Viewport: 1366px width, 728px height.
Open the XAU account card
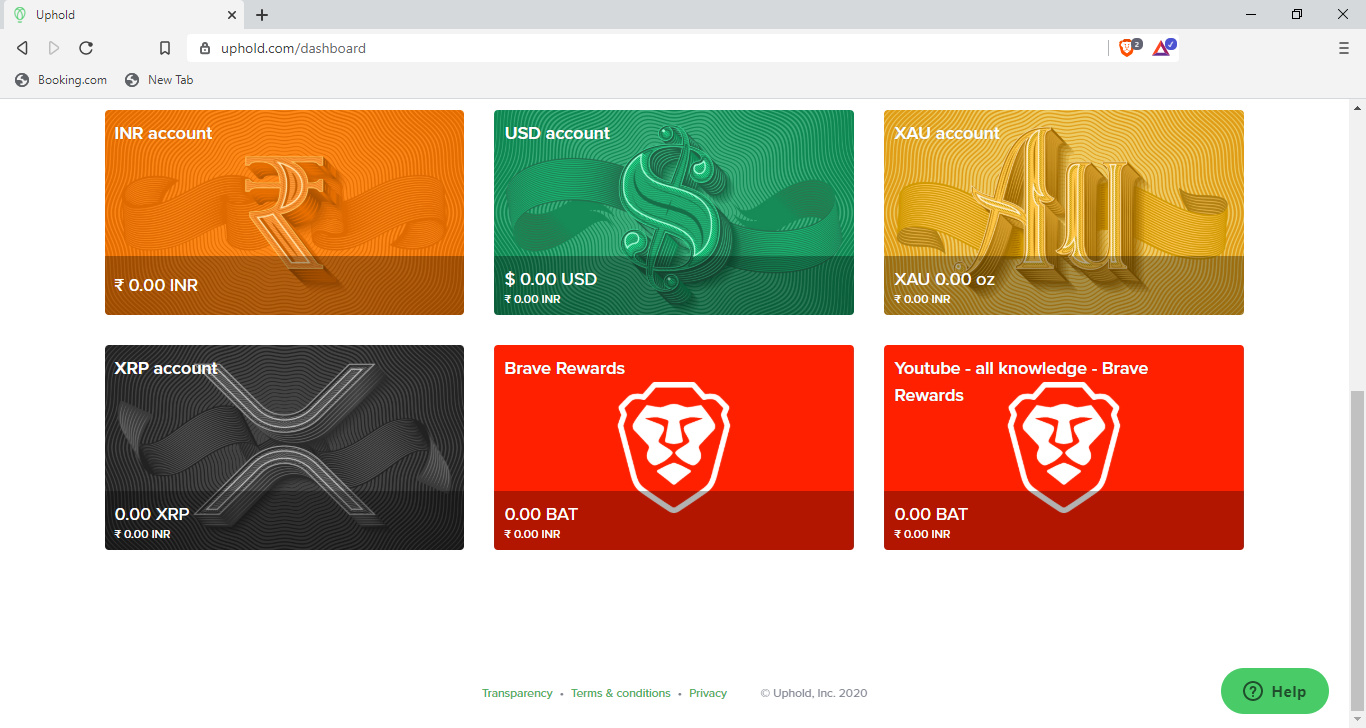click(1064, 212)
